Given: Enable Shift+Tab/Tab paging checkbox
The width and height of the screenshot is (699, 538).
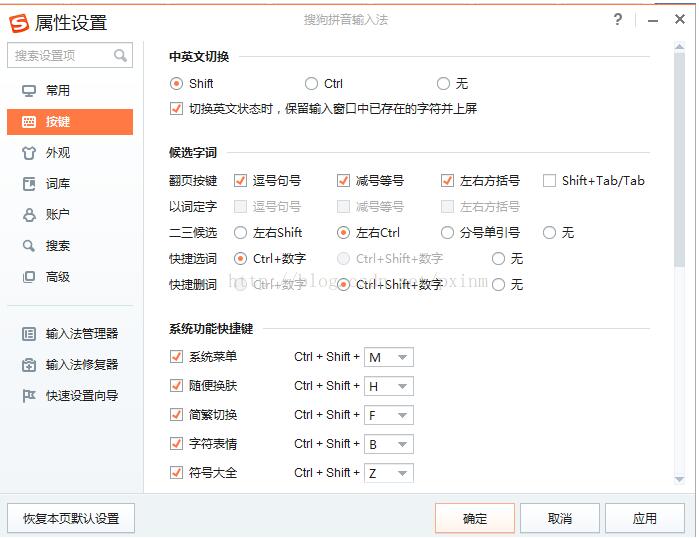Looking at the screenshot, I should (x=549, y=181).
